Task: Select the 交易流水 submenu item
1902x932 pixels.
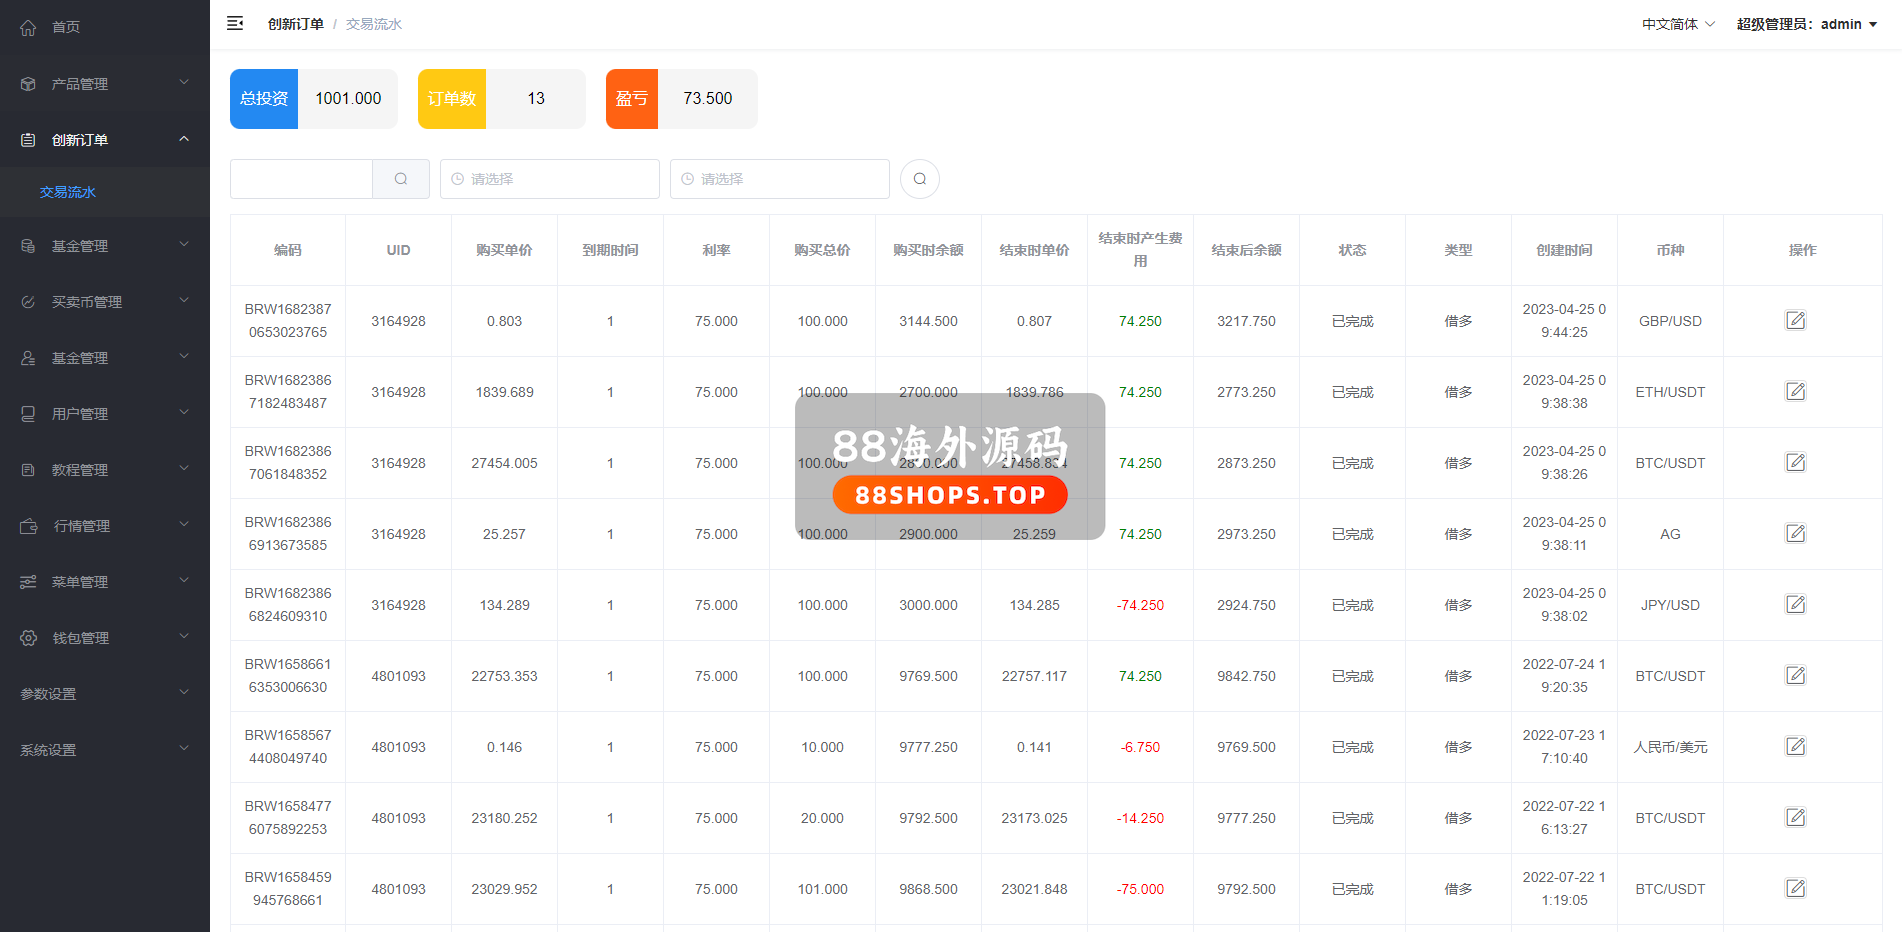Action: pos(68,192)
